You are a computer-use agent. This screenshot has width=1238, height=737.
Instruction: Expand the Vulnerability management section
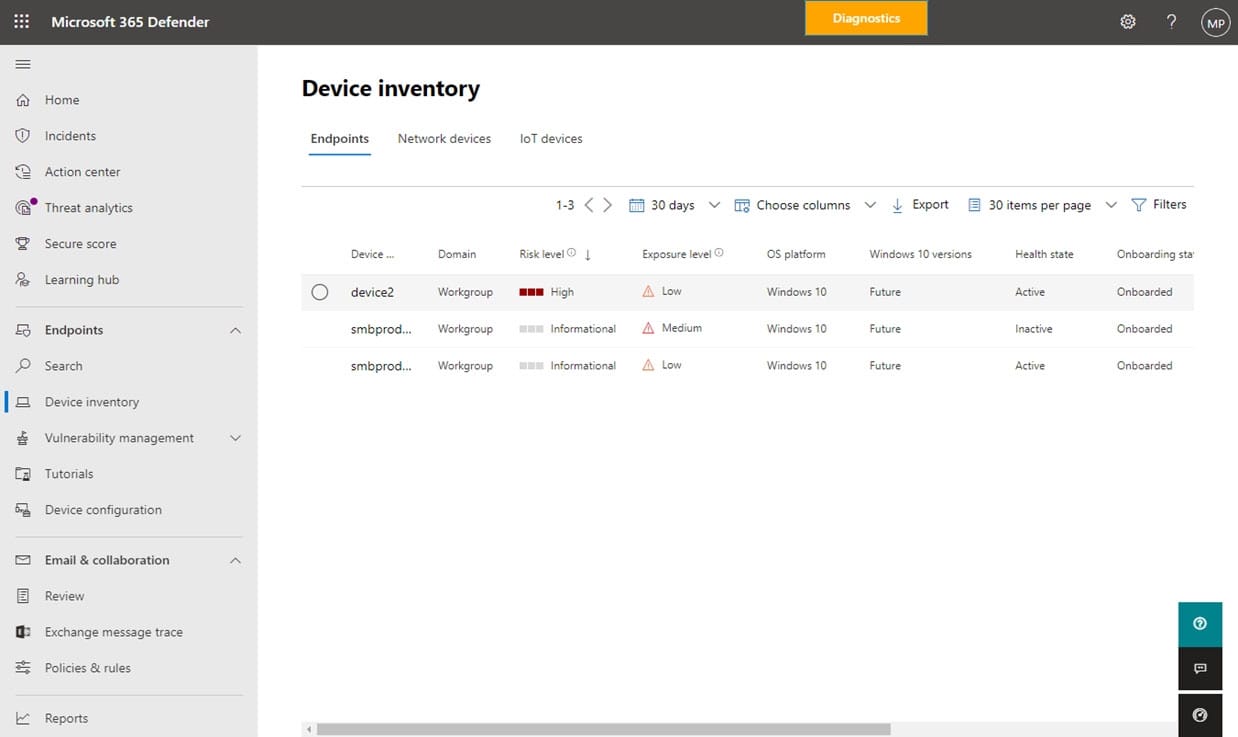click(x=236, y=438)
